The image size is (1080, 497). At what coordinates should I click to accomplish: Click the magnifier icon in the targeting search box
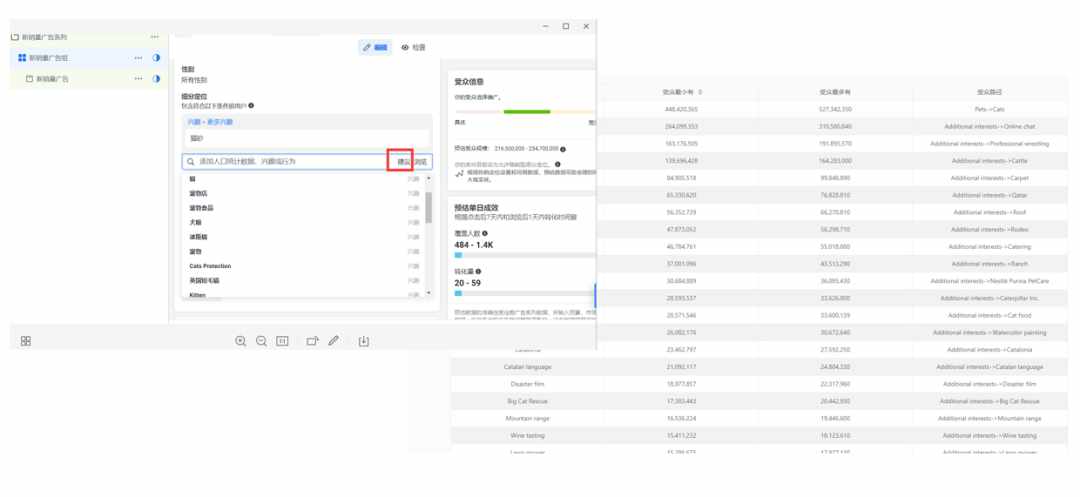pos(191,162)
